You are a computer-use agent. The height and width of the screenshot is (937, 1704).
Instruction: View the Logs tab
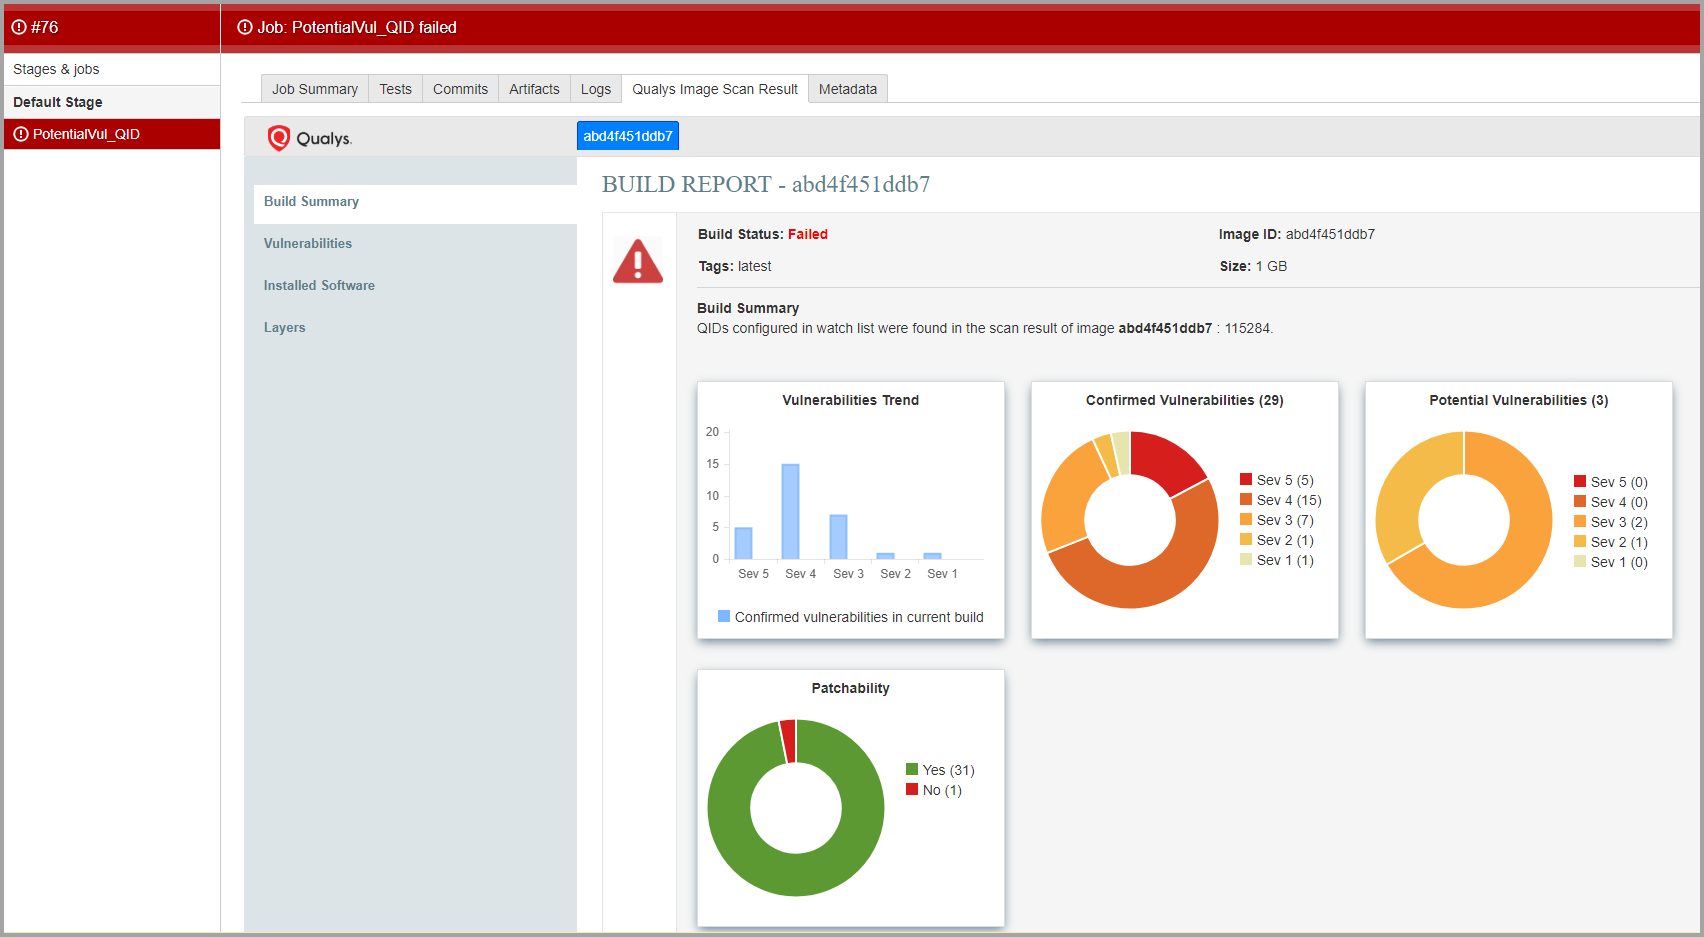coord(596,89)
